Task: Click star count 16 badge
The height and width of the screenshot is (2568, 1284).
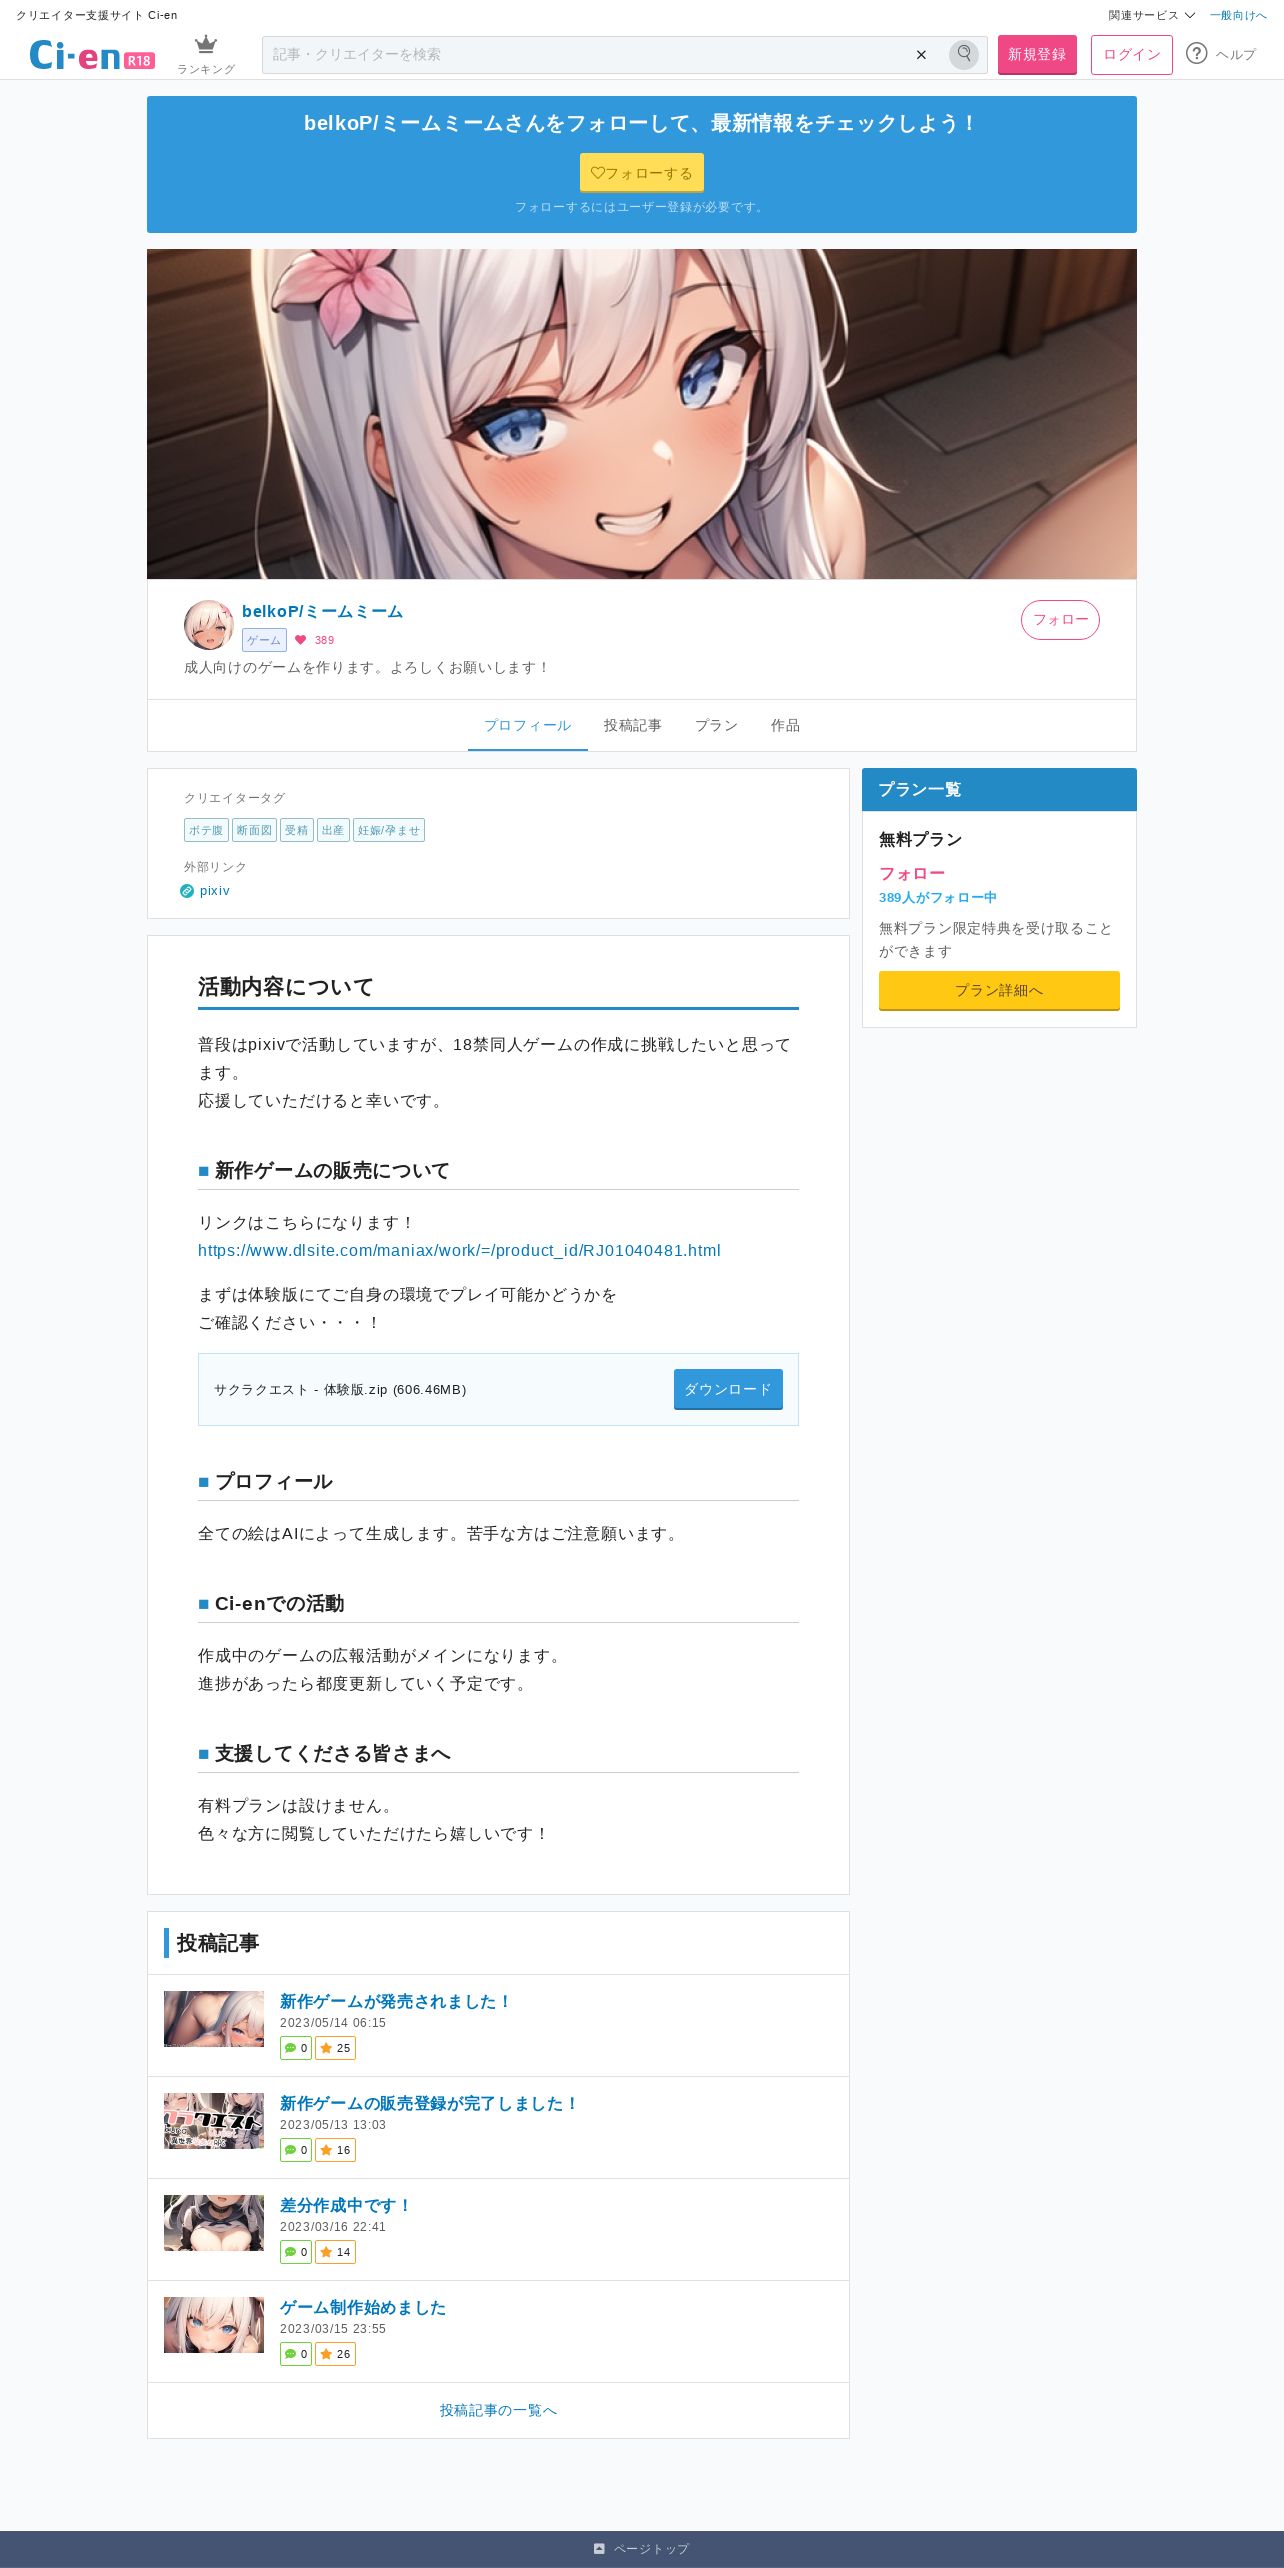Action: (336, 2150)
